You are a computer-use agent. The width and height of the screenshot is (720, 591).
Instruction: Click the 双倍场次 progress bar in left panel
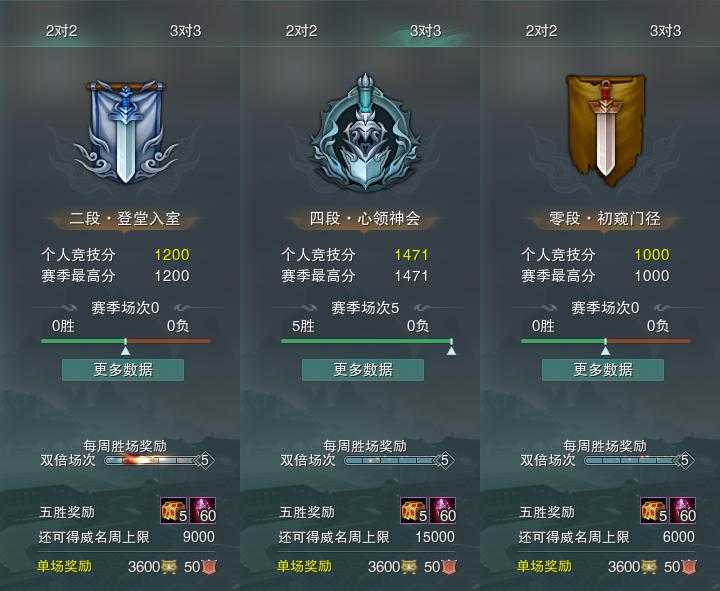[159, 460]
